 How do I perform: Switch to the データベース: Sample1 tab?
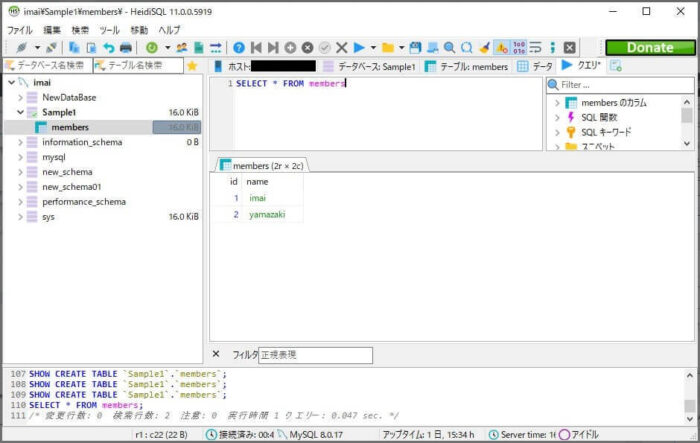pos(369,66)
